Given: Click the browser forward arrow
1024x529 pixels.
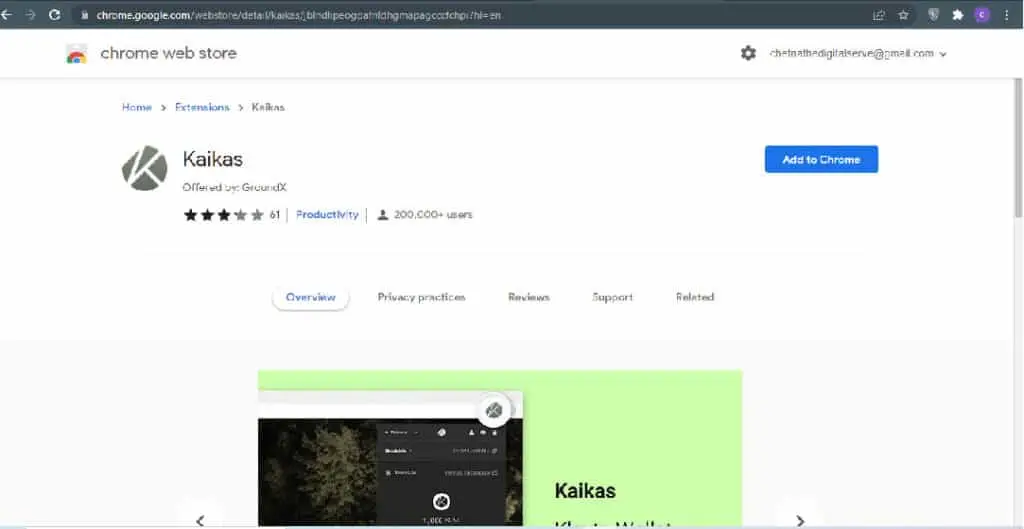Looking at the screenshot, I should (x=30, y=14).
